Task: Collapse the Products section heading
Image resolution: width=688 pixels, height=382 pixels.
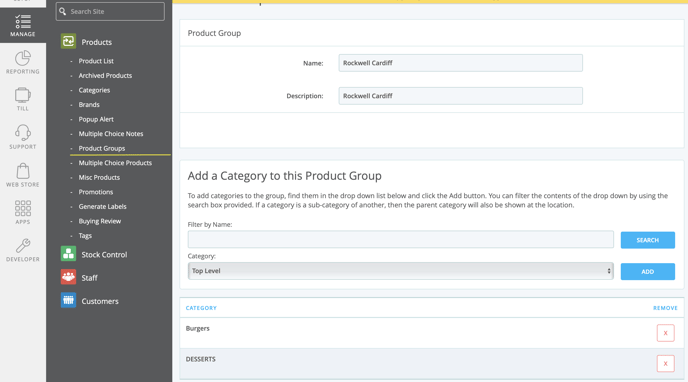Action: point(97,42)
